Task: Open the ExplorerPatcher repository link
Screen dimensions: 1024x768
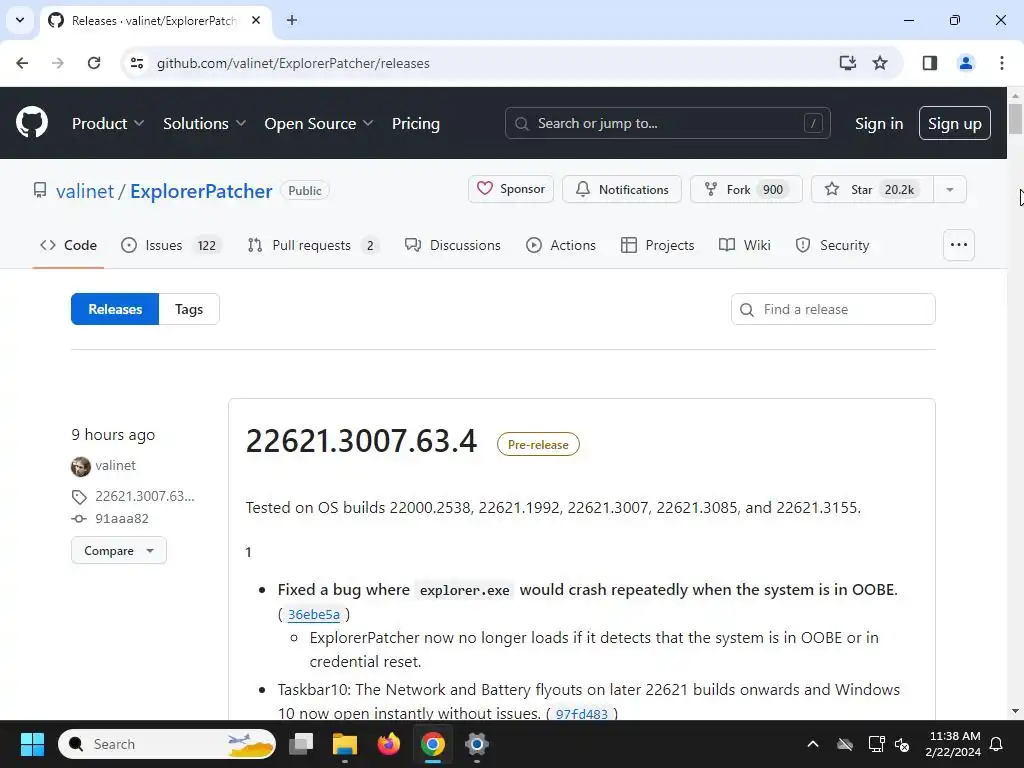Action: click(200, 191)
